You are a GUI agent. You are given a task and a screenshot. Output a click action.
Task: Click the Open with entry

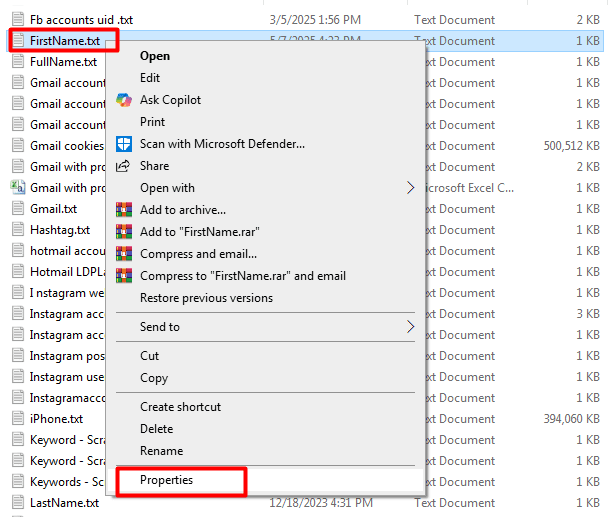167,188
